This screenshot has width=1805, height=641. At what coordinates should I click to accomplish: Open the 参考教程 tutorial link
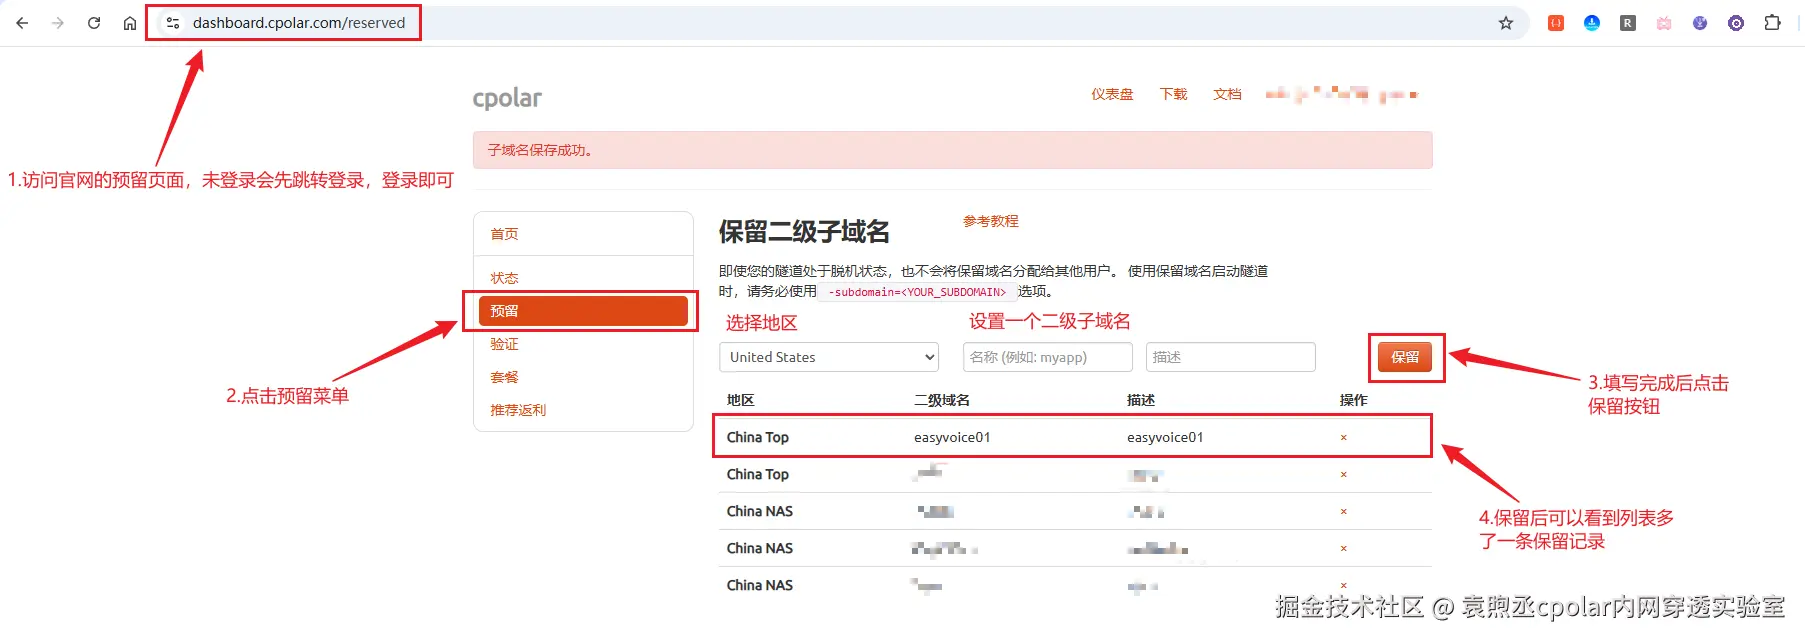[990, 221]
